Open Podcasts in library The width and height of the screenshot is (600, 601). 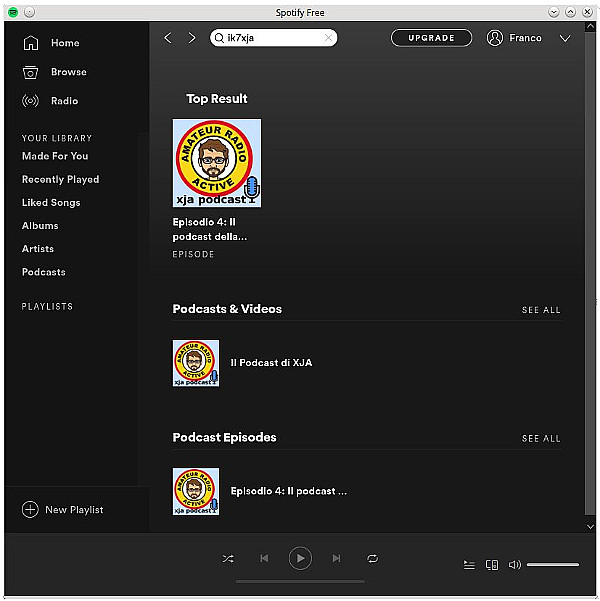(x=44, y=272)
